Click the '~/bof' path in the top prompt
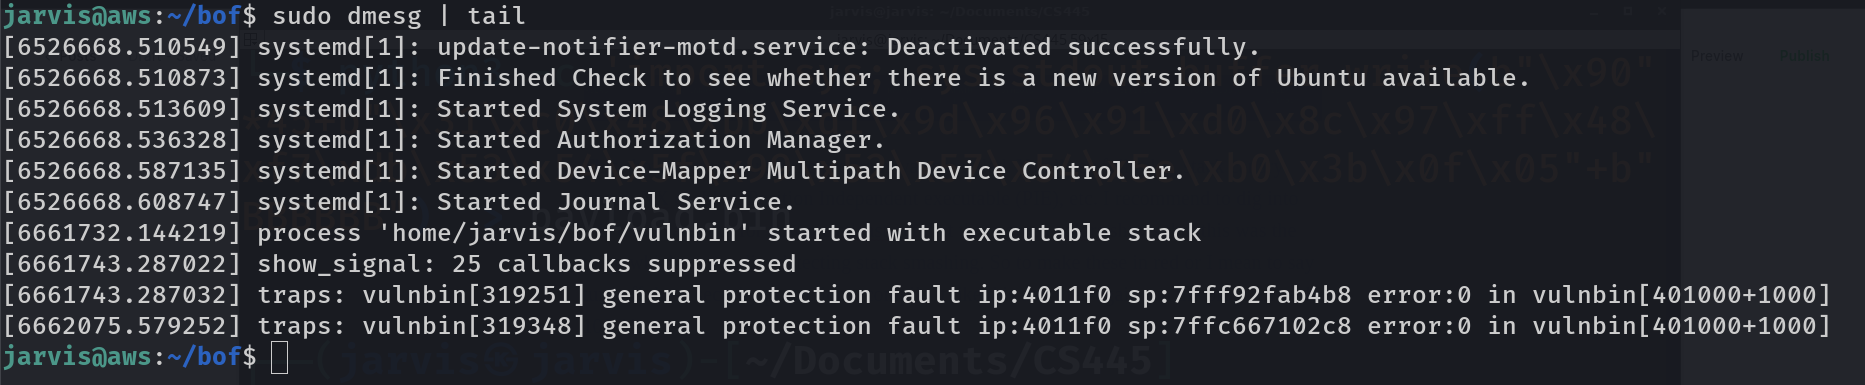1865x385 pixels. (205, 16)
